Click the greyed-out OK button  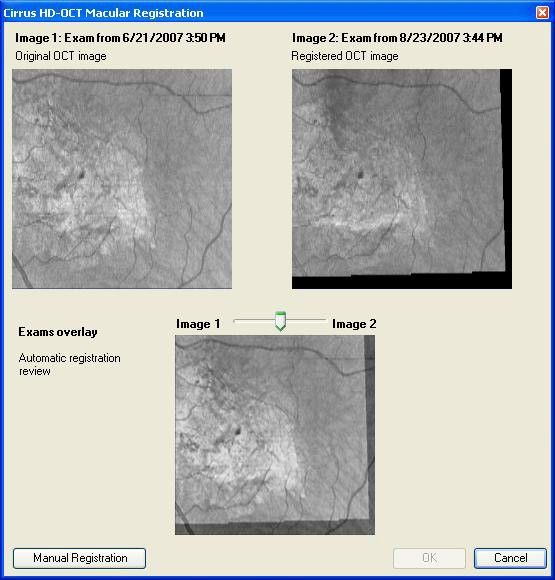(429, 558)
